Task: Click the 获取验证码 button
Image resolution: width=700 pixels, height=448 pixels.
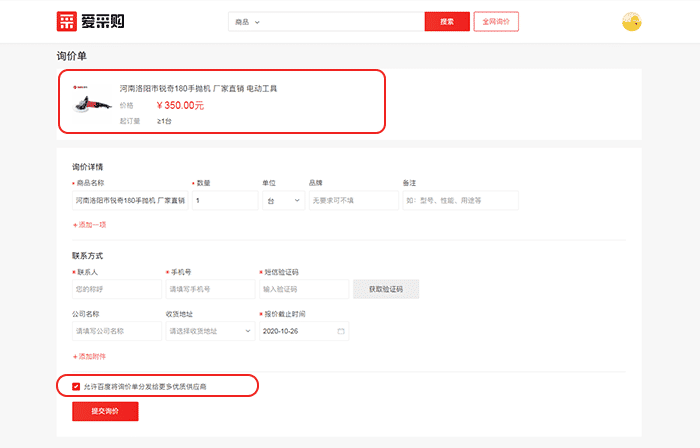Action: tap(385, 289)
